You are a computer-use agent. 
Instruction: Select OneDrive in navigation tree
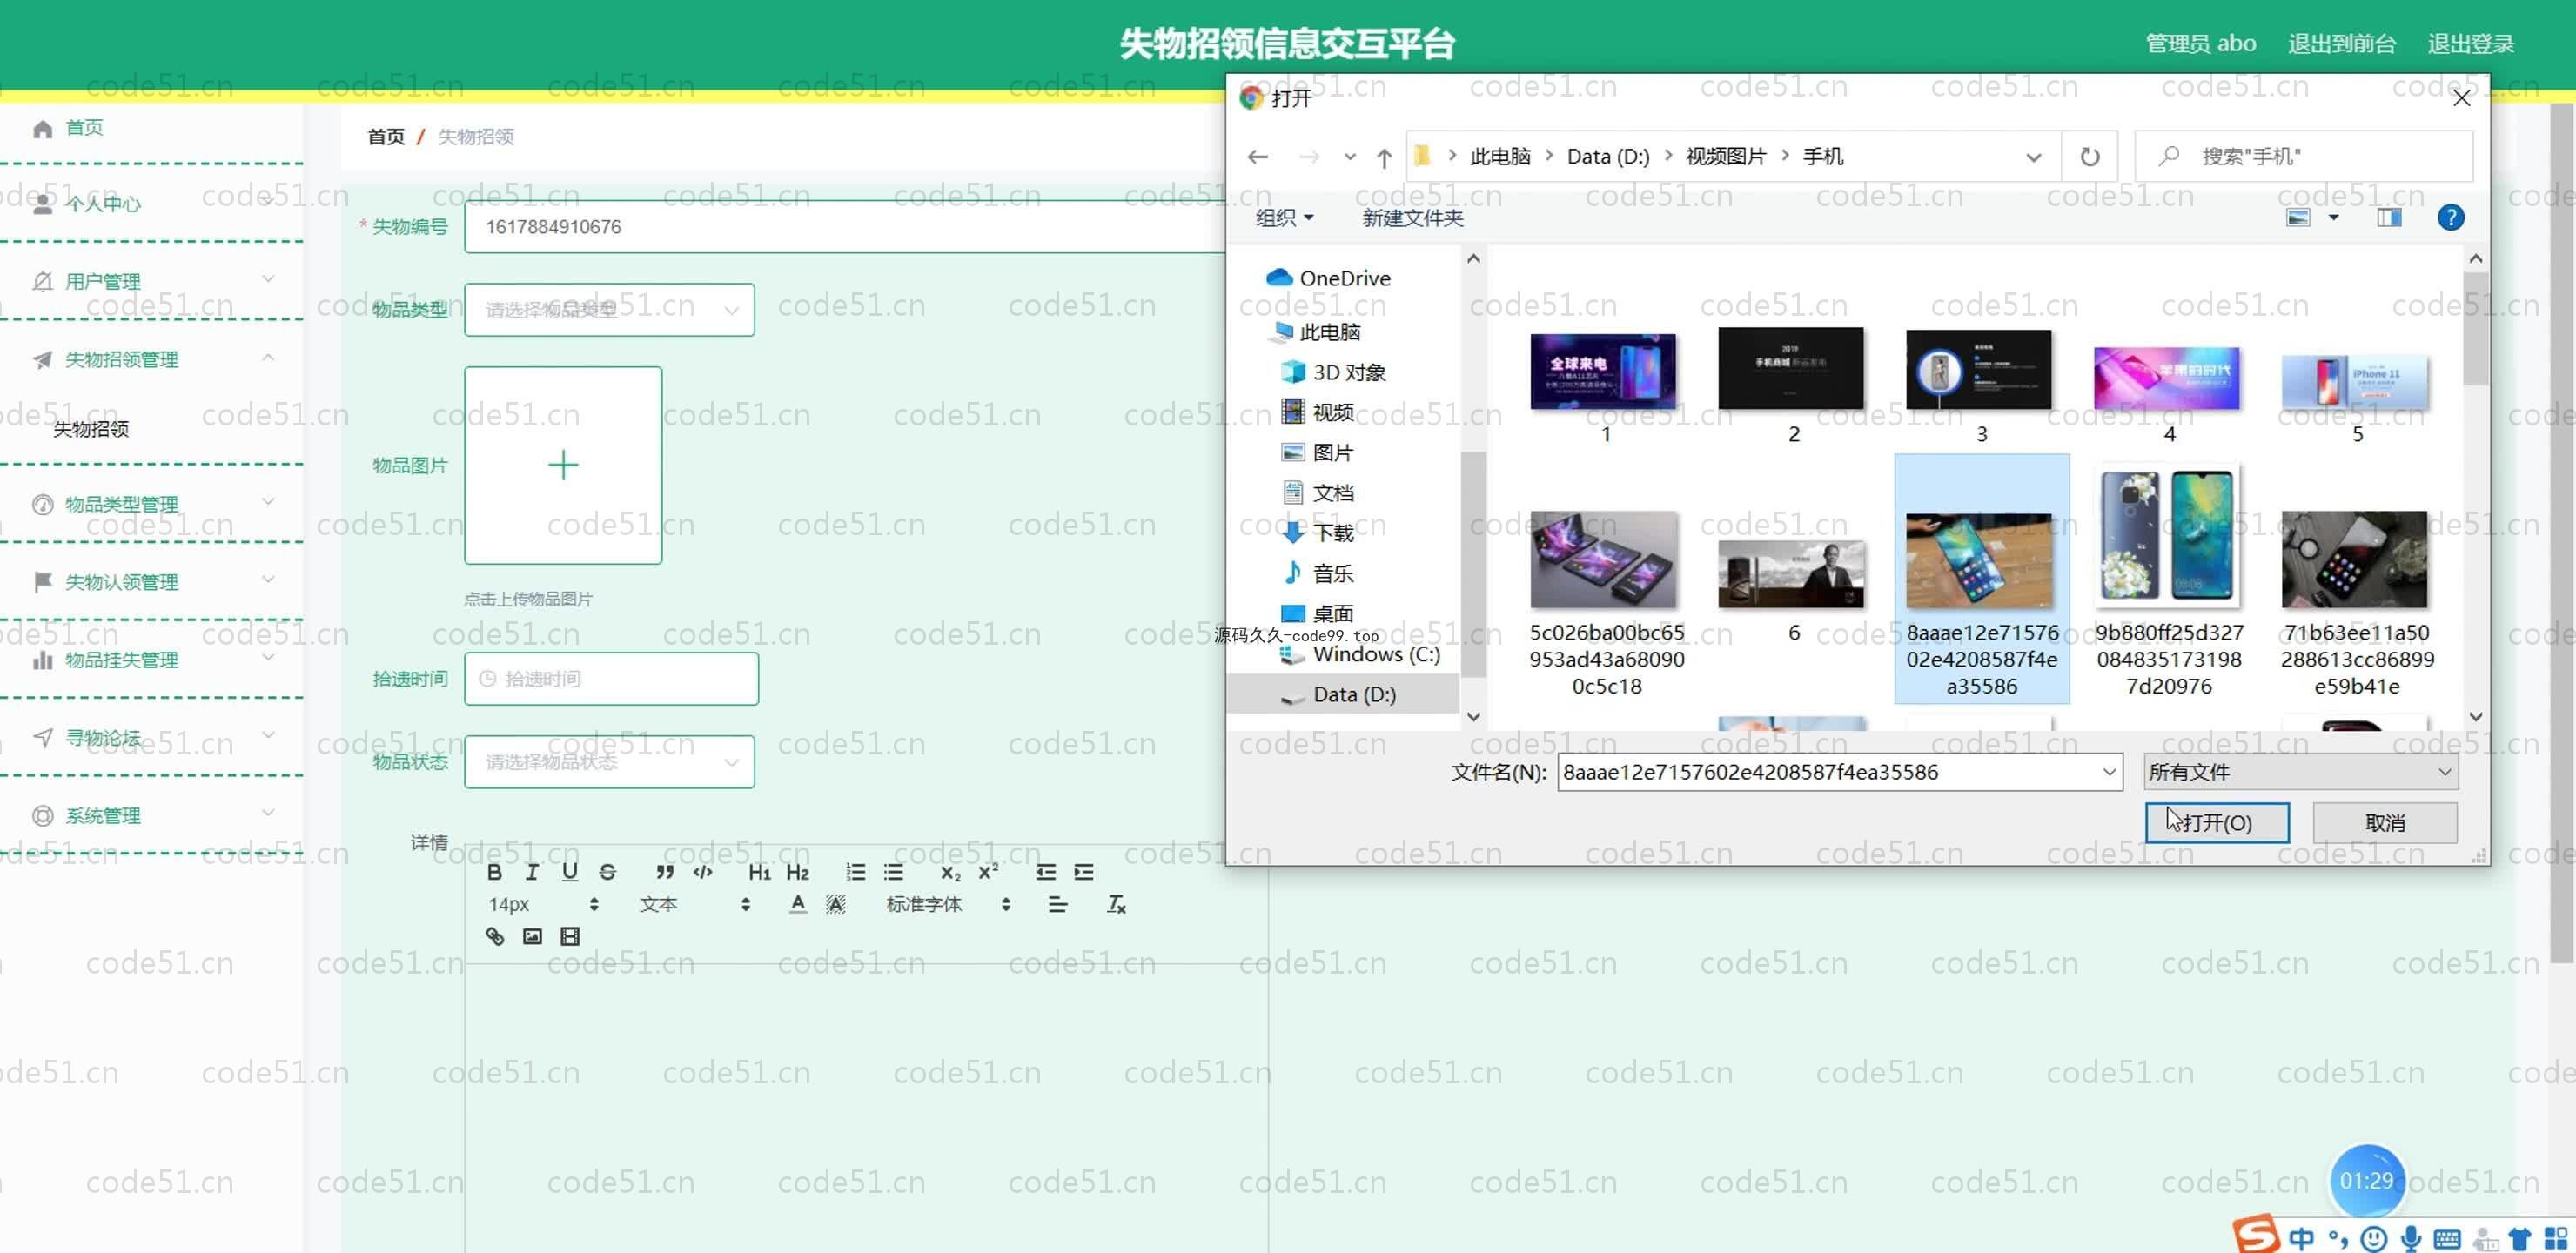coord(1343,278)
